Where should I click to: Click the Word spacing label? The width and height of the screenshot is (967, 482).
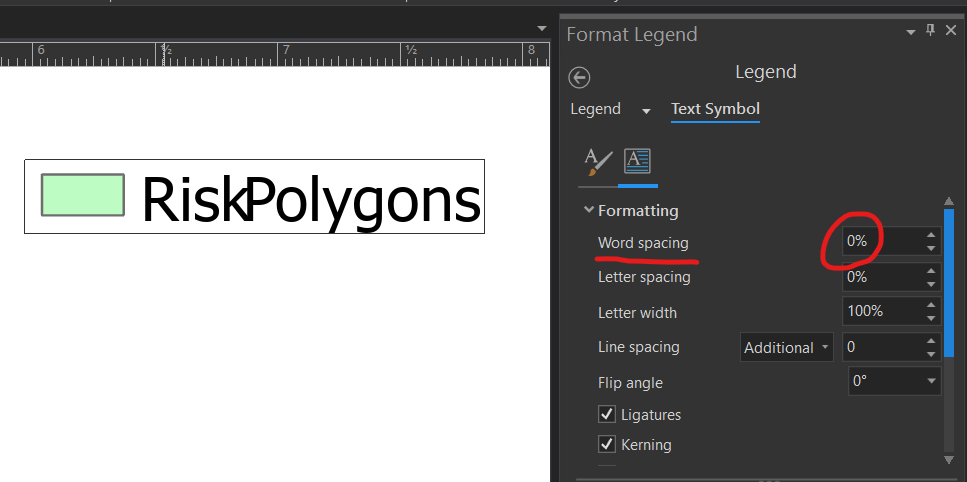point(643,243)
